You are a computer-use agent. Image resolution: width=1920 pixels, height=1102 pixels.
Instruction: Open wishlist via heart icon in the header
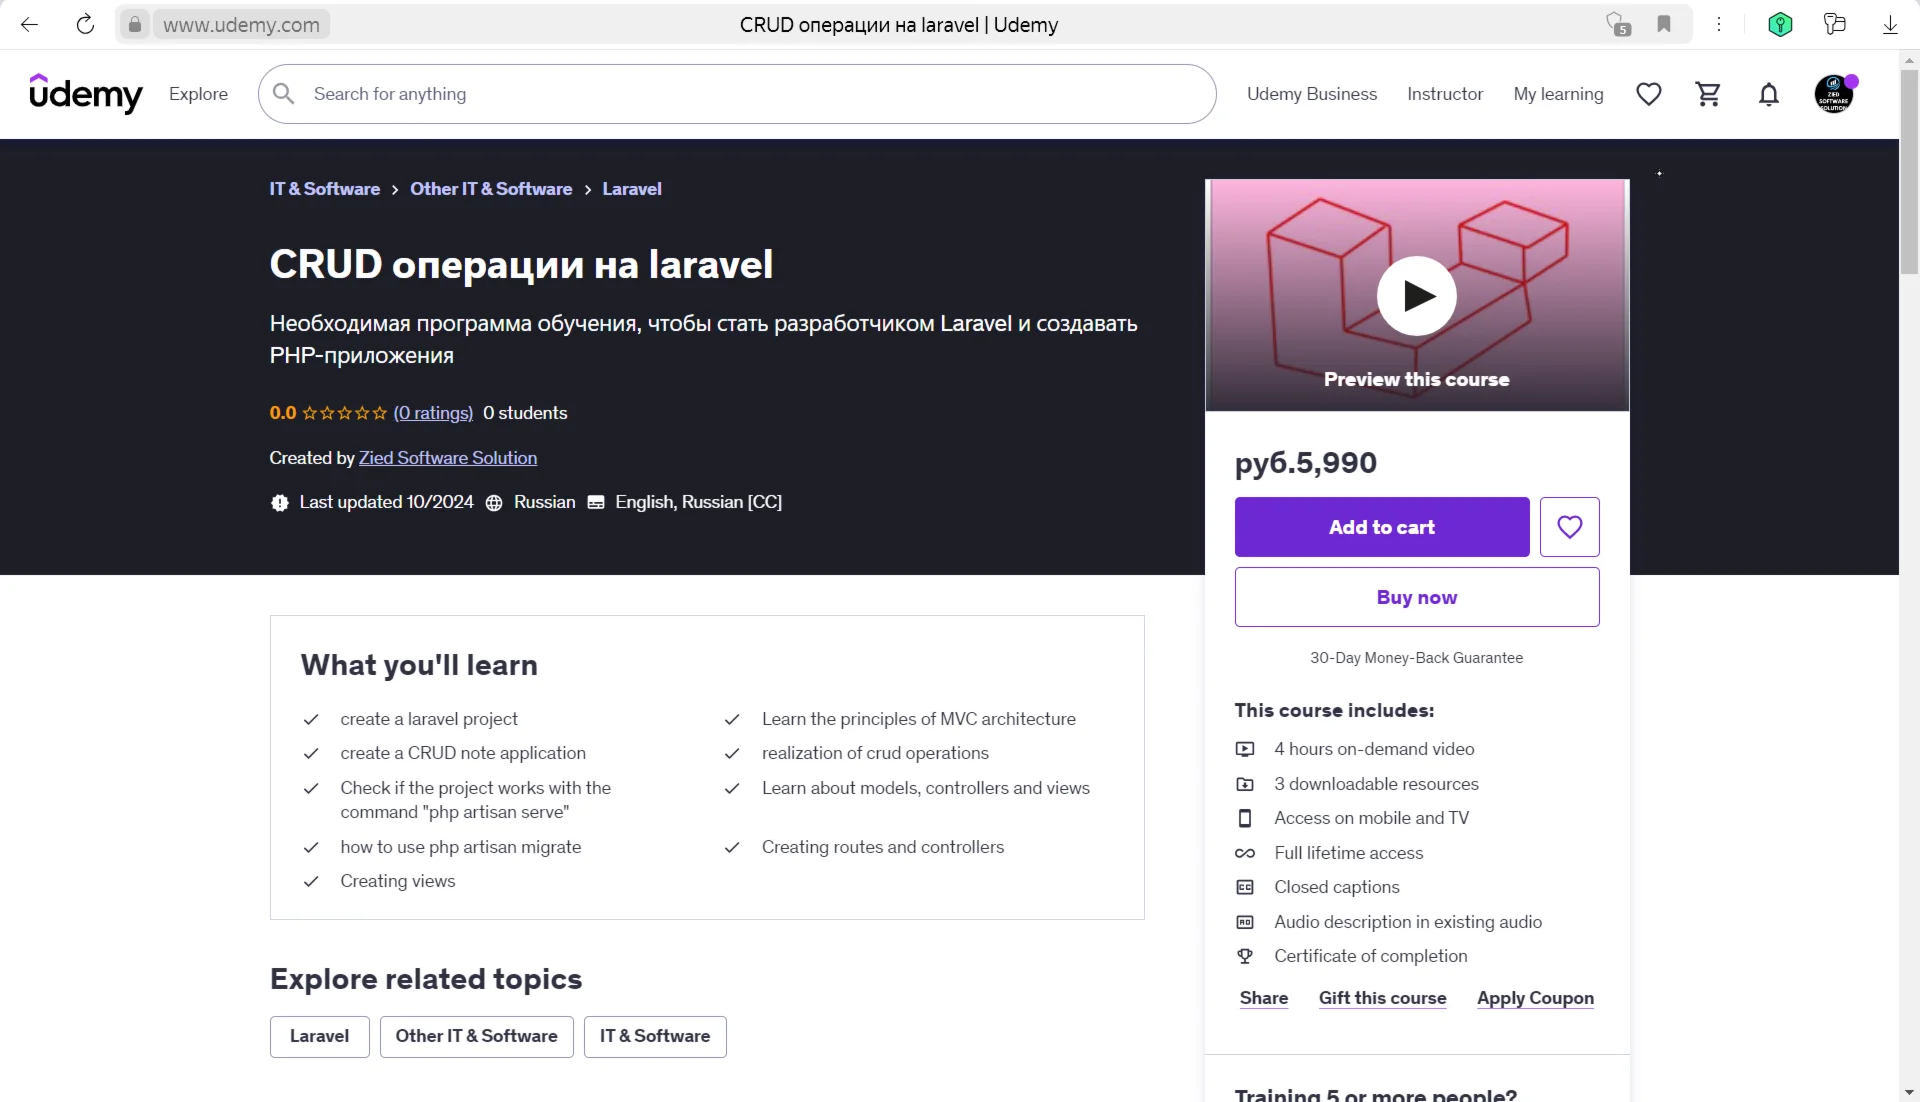tap(1648, 93)
